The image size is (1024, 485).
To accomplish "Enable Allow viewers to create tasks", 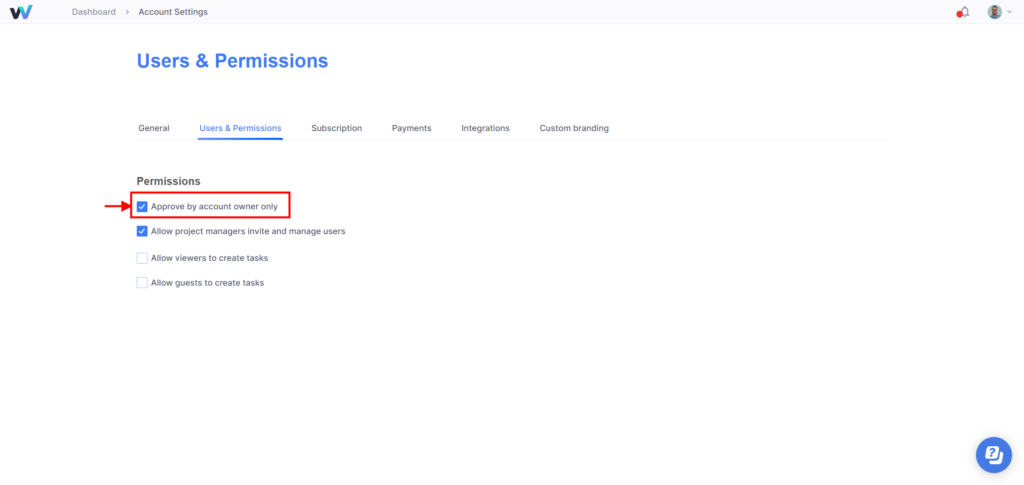I will coord(142,258).
